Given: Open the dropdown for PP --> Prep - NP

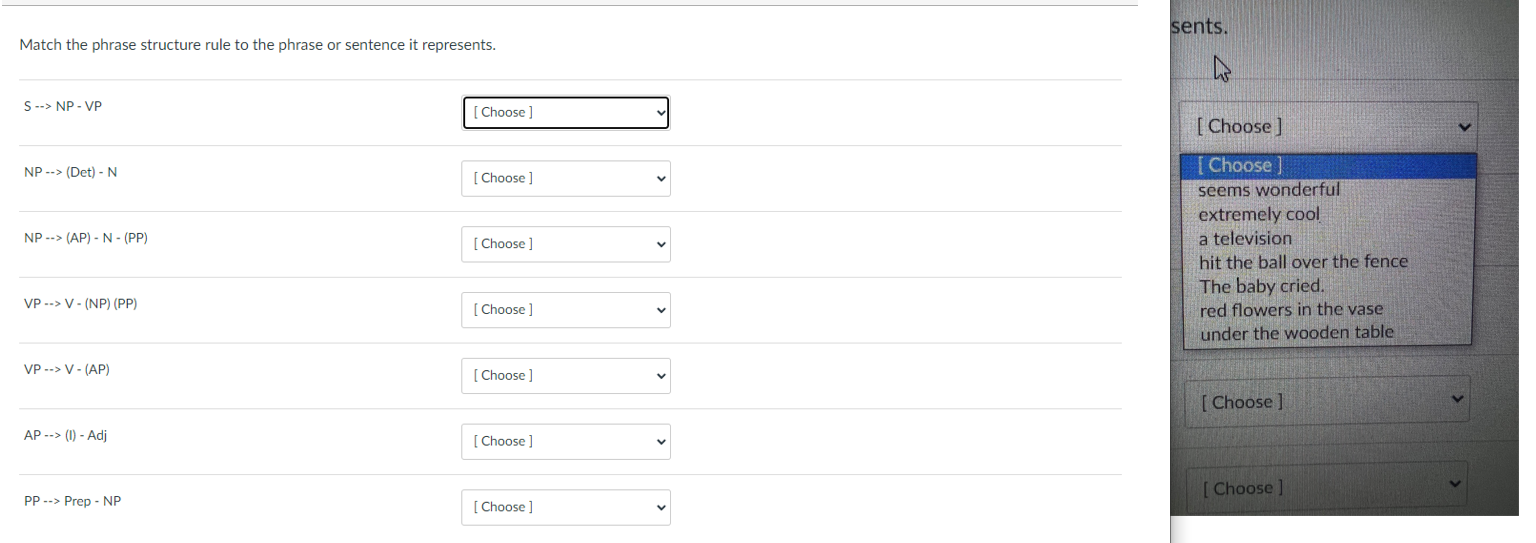Looking at the screenshot, I should pyautogui.click(x=566, y=507).
